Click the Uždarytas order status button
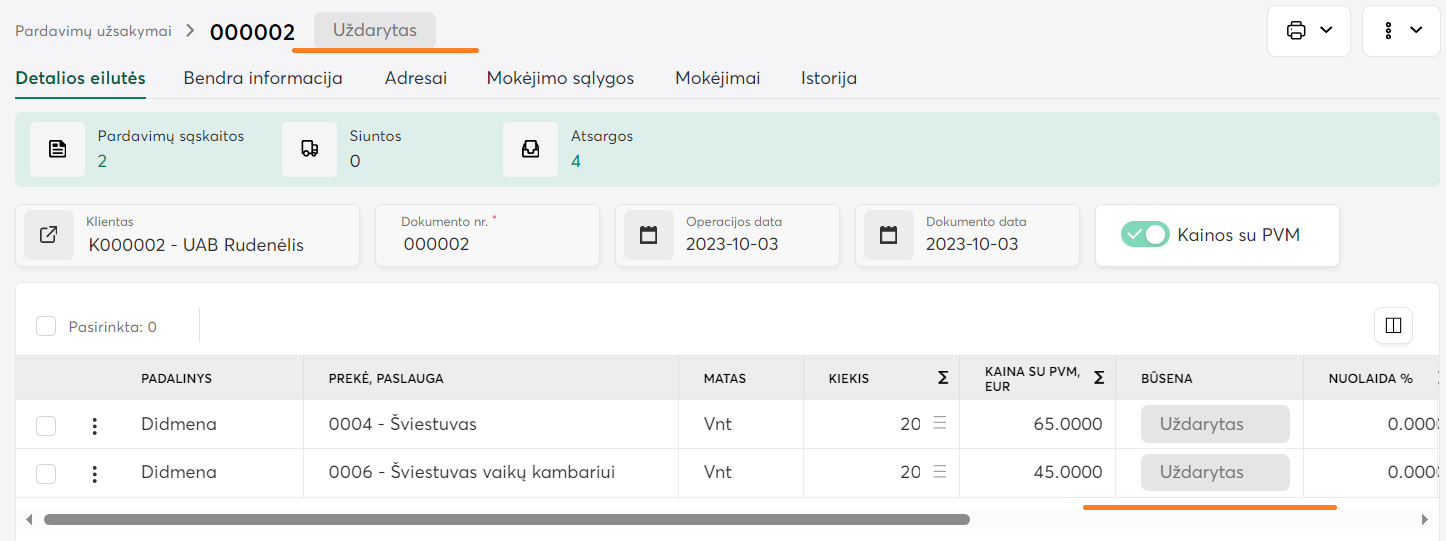 click(x=374, y=30)
